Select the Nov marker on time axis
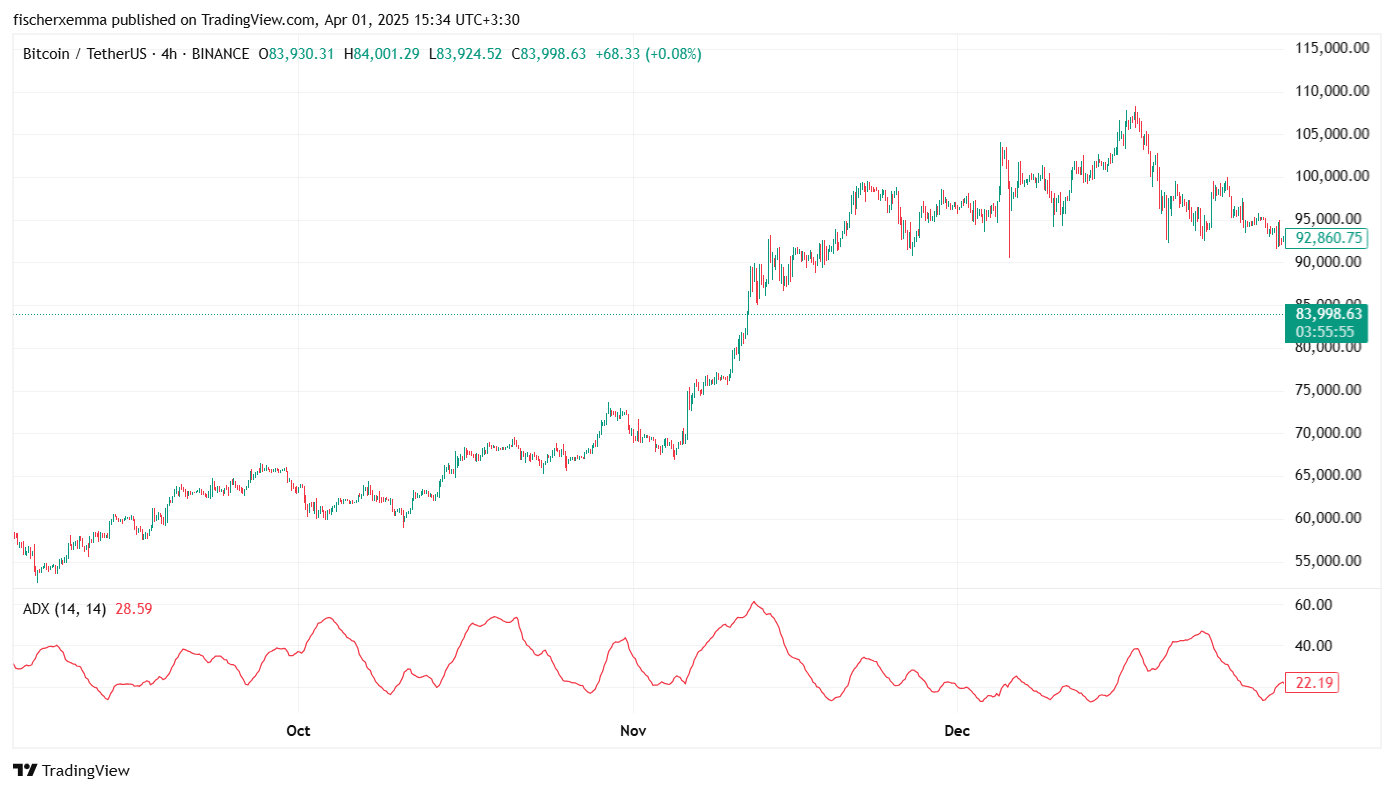Viewport: 1394px width, 792px height. (x=633, y=731)
